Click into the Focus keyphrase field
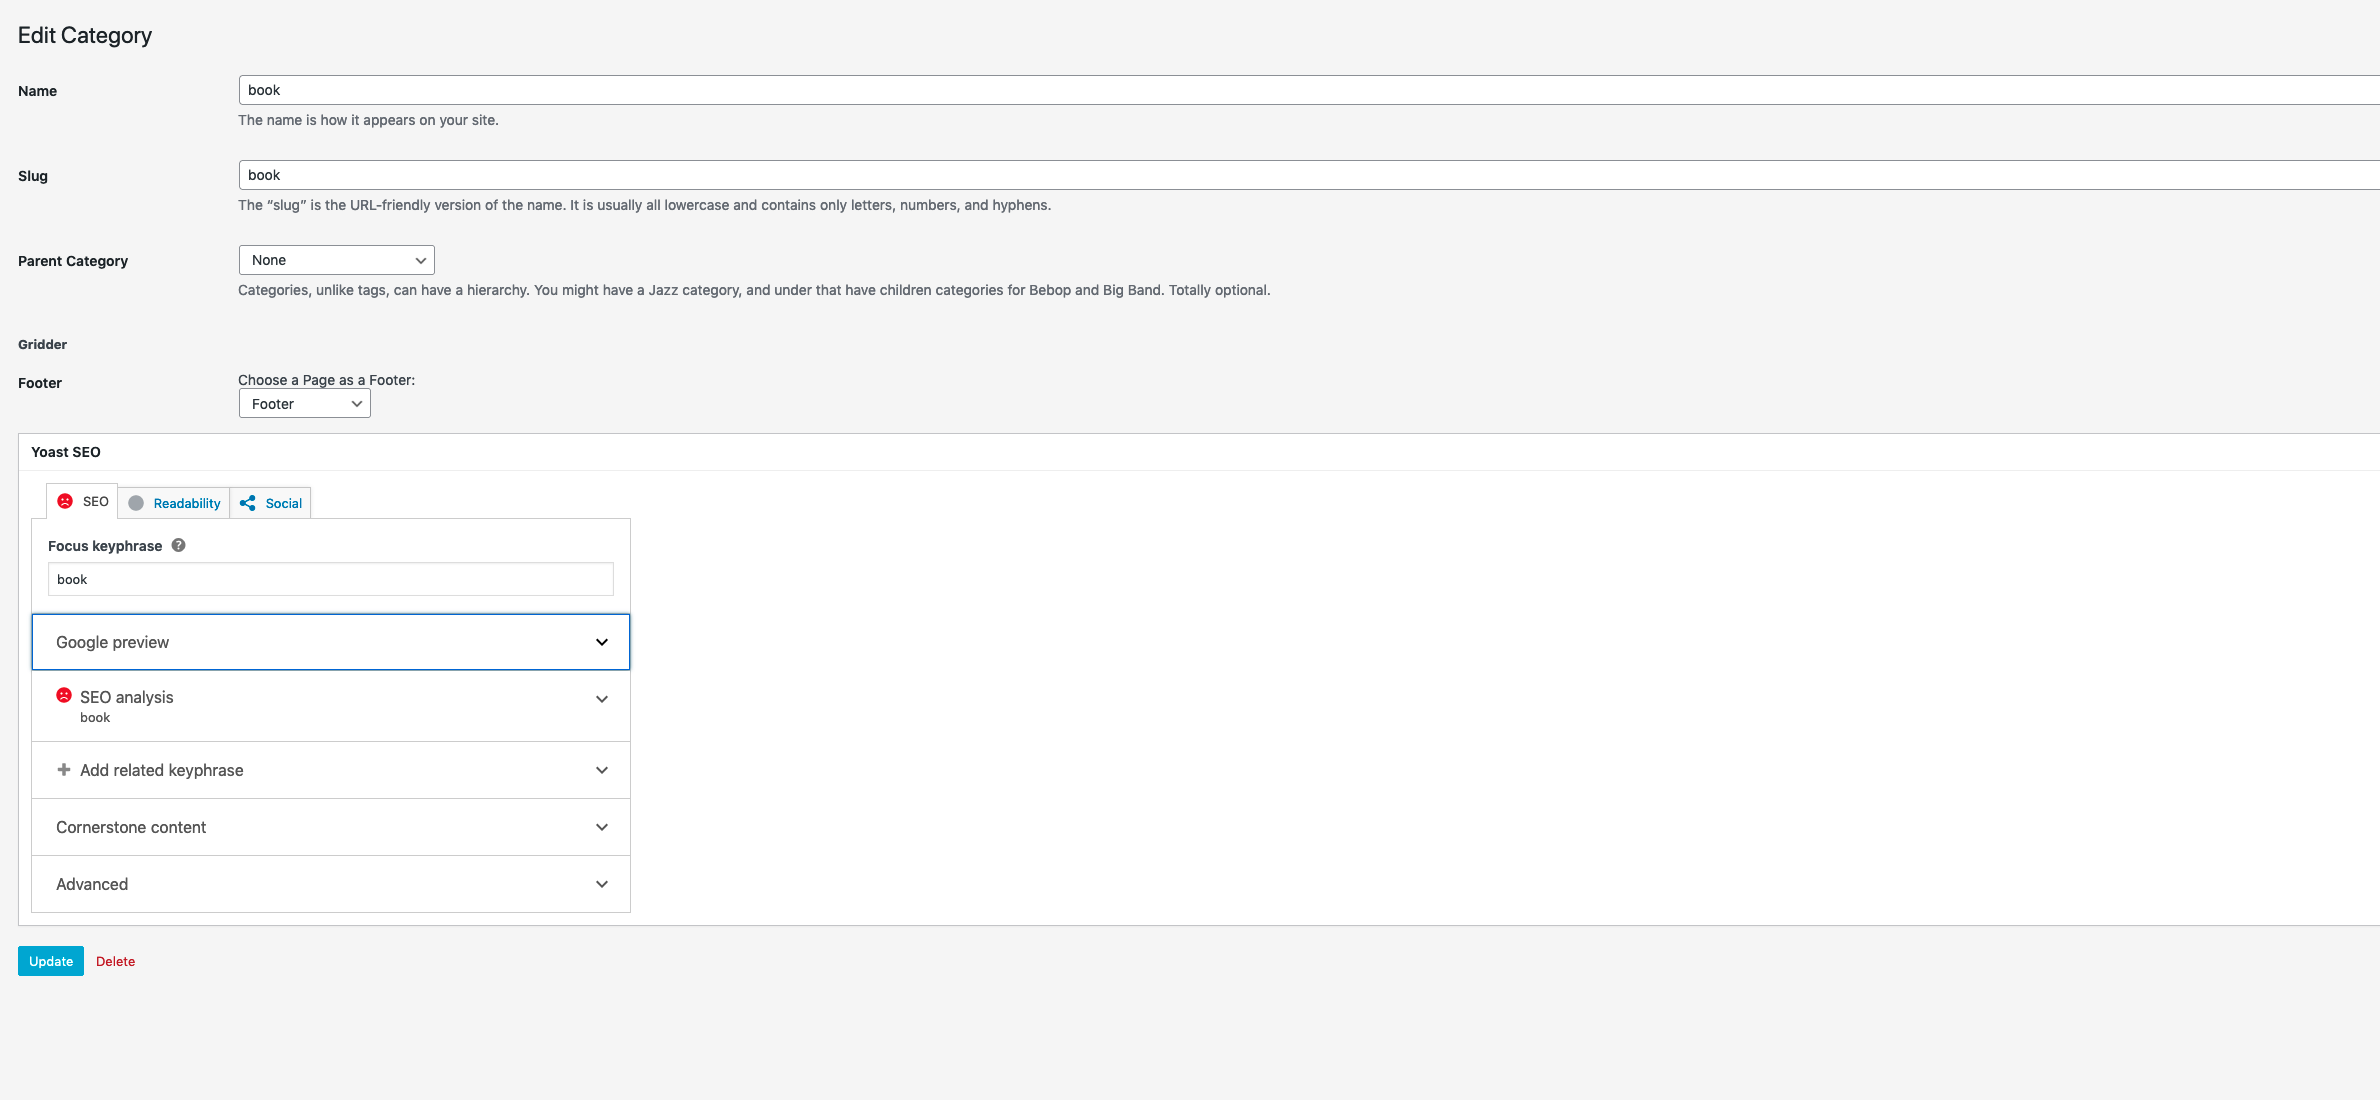The image size is (2380, 1100). [x=330, y=579]
